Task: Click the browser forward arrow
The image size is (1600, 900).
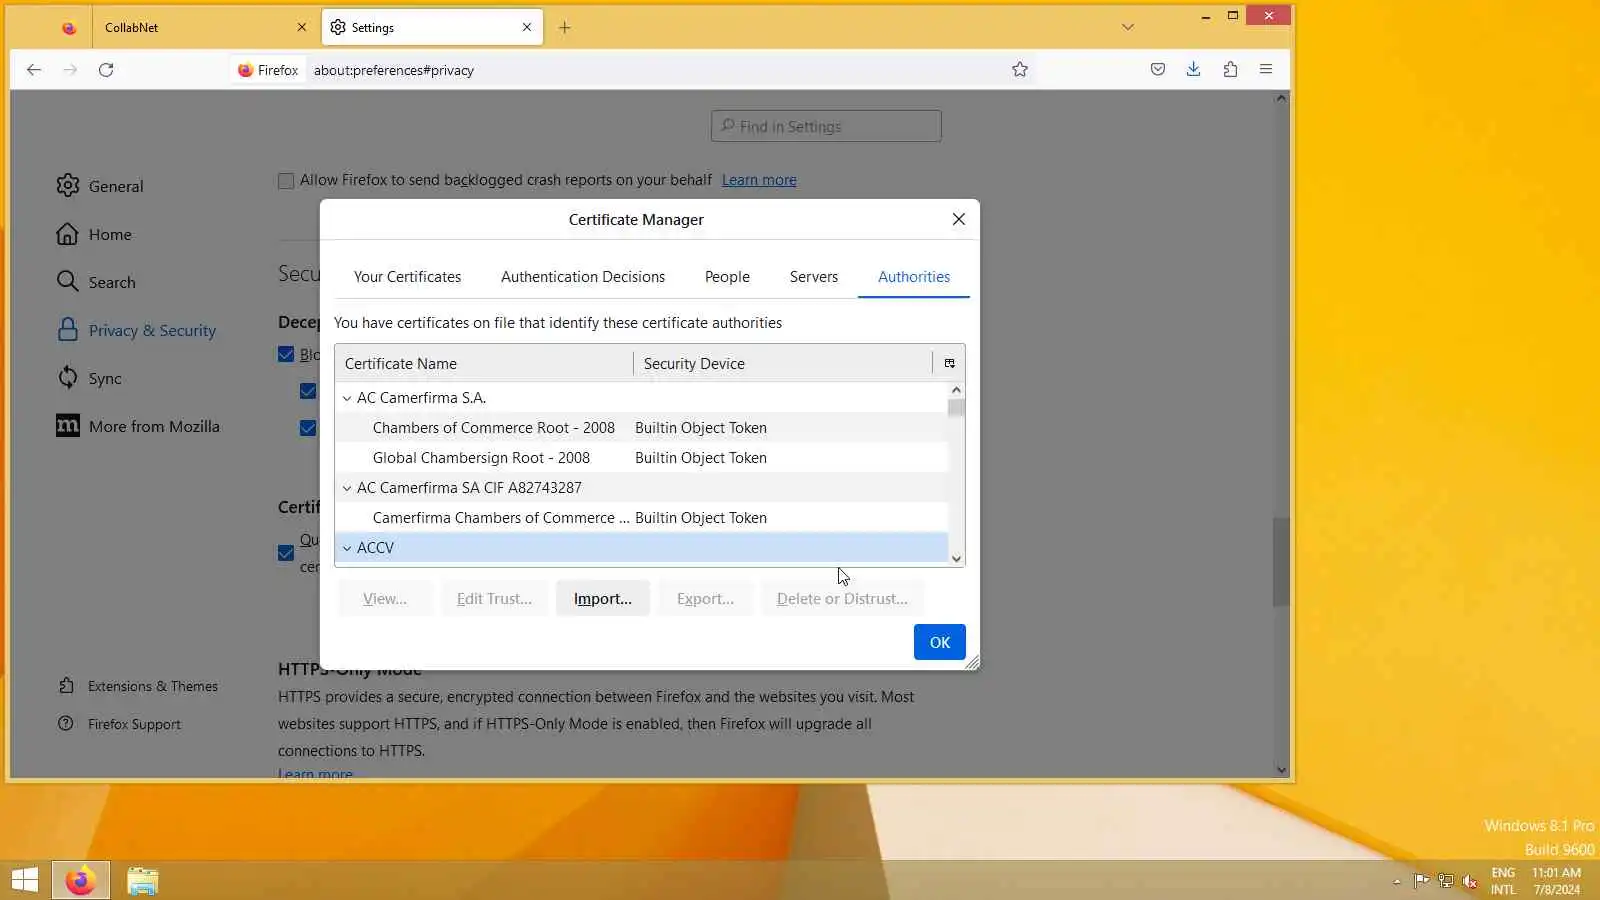Action: click(x=70, y=70)
